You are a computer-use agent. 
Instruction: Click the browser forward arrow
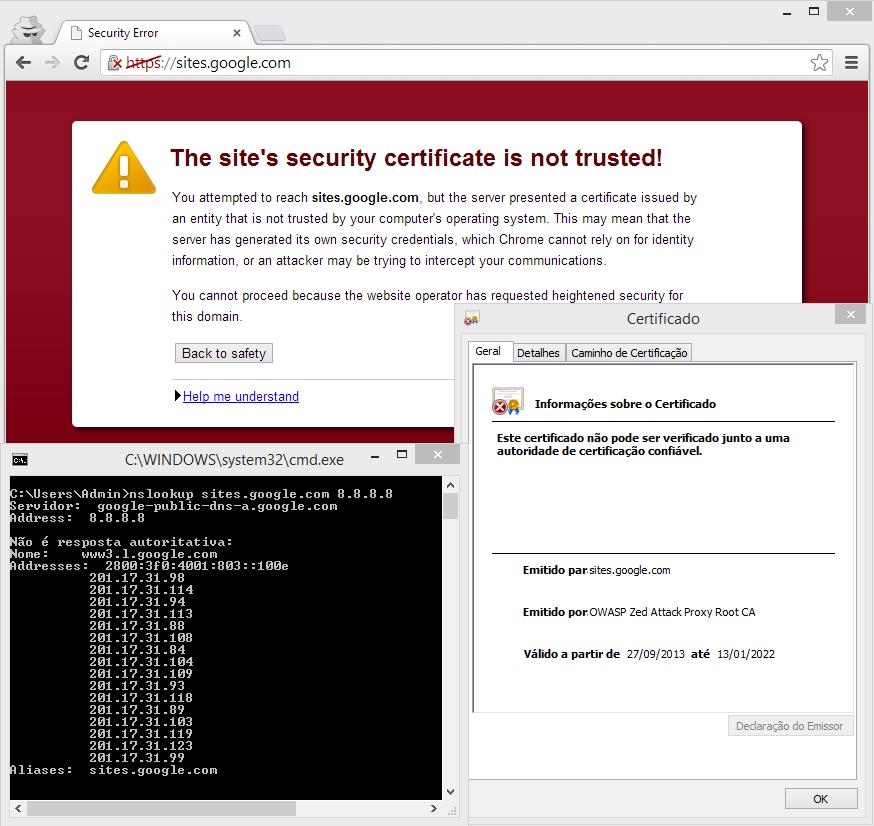click(52, 63)
